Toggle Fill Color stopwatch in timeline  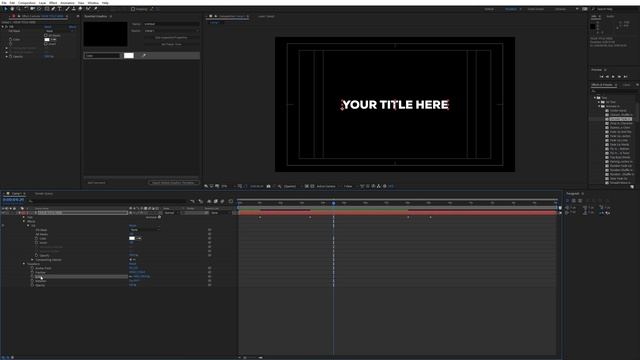(36, 238)
